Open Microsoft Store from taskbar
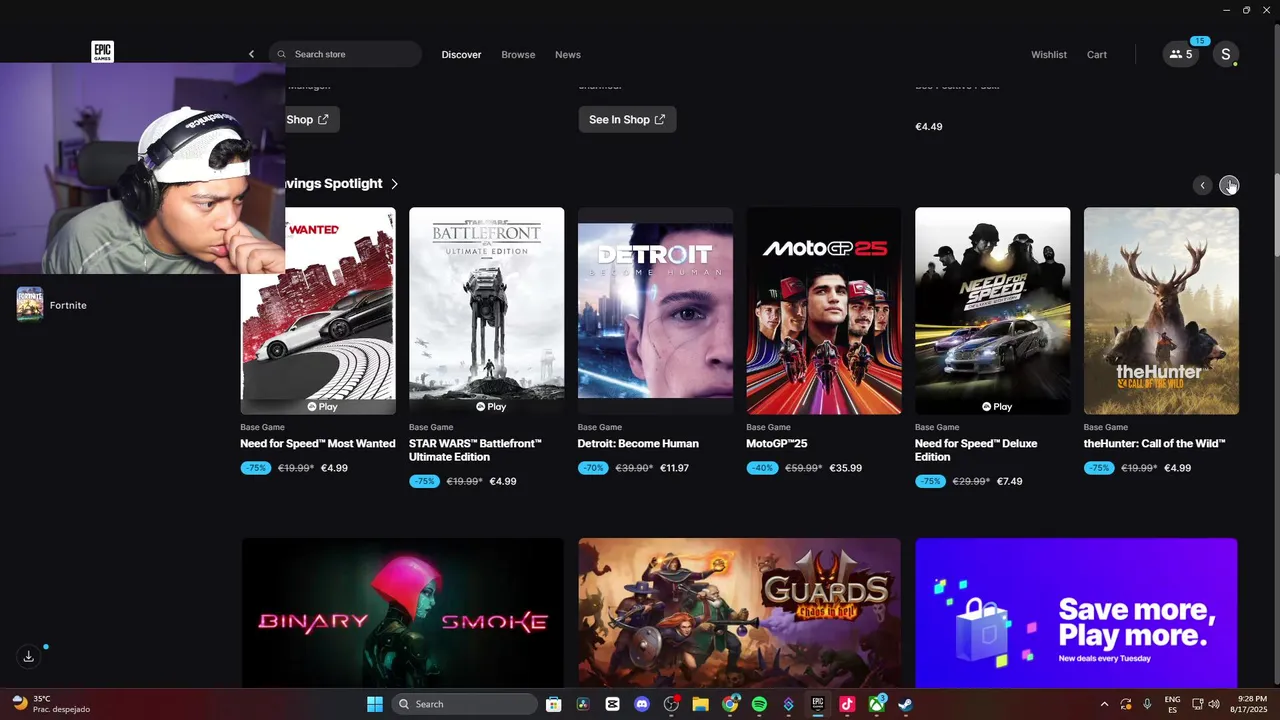 click(x=553, y=704)
